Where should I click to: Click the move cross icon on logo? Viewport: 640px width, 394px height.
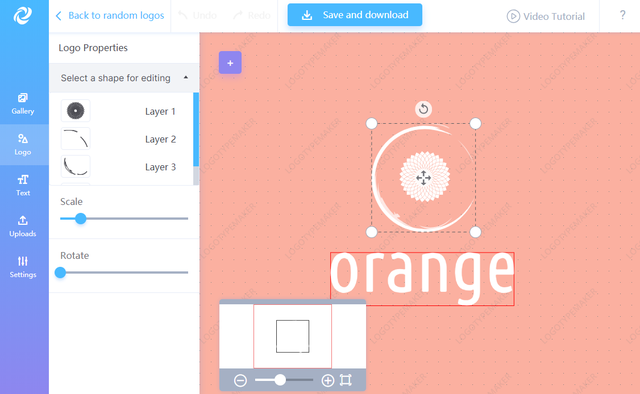coord(424,178)
